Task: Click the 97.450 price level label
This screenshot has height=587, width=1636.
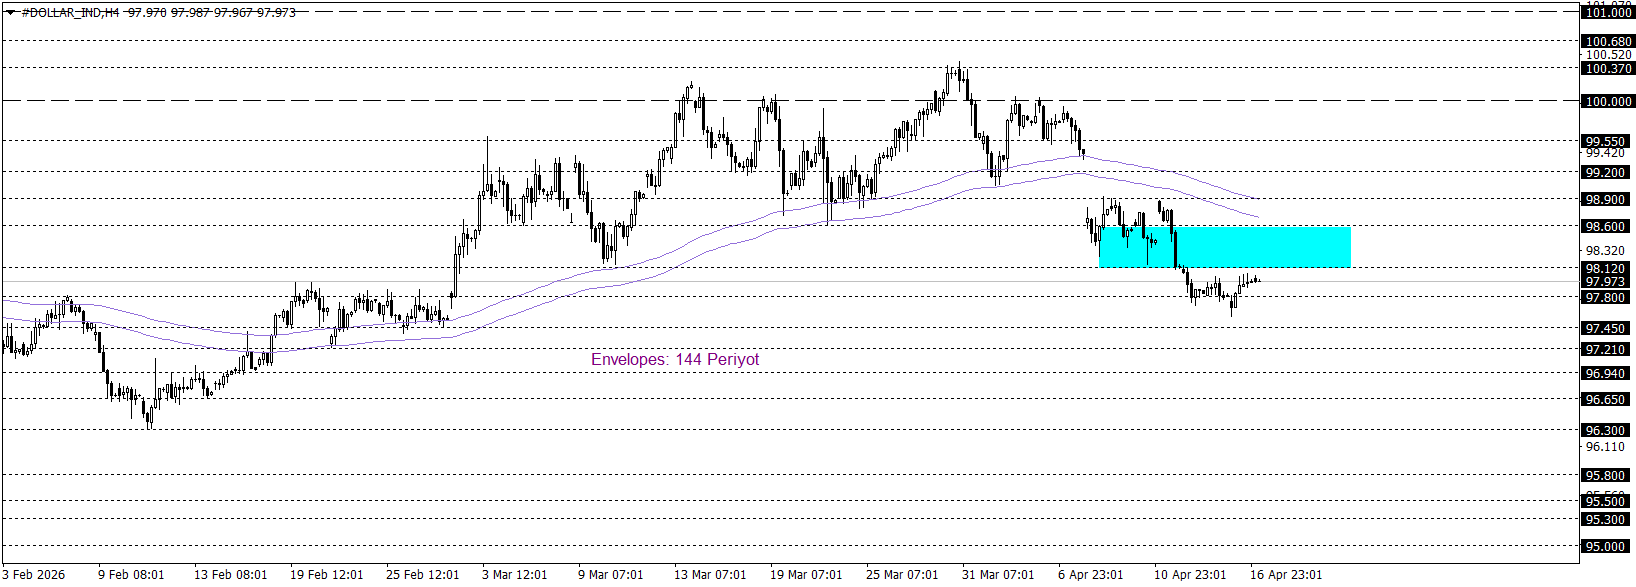Action: click(x=1605, y=329)
